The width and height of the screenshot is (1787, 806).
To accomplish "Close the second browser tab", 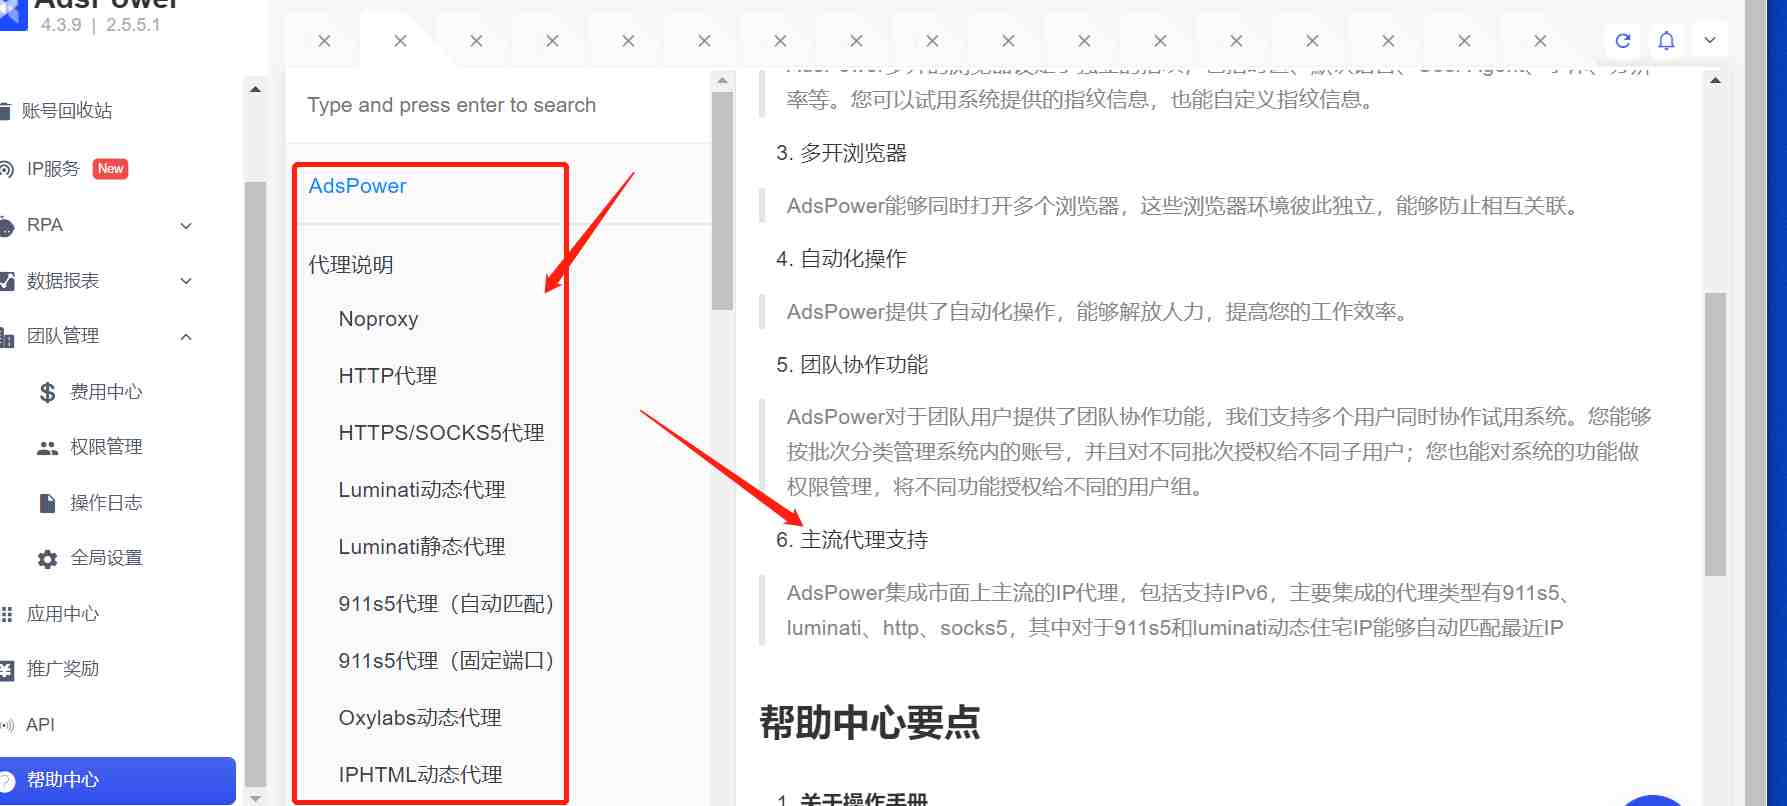I will pos(400,41).
